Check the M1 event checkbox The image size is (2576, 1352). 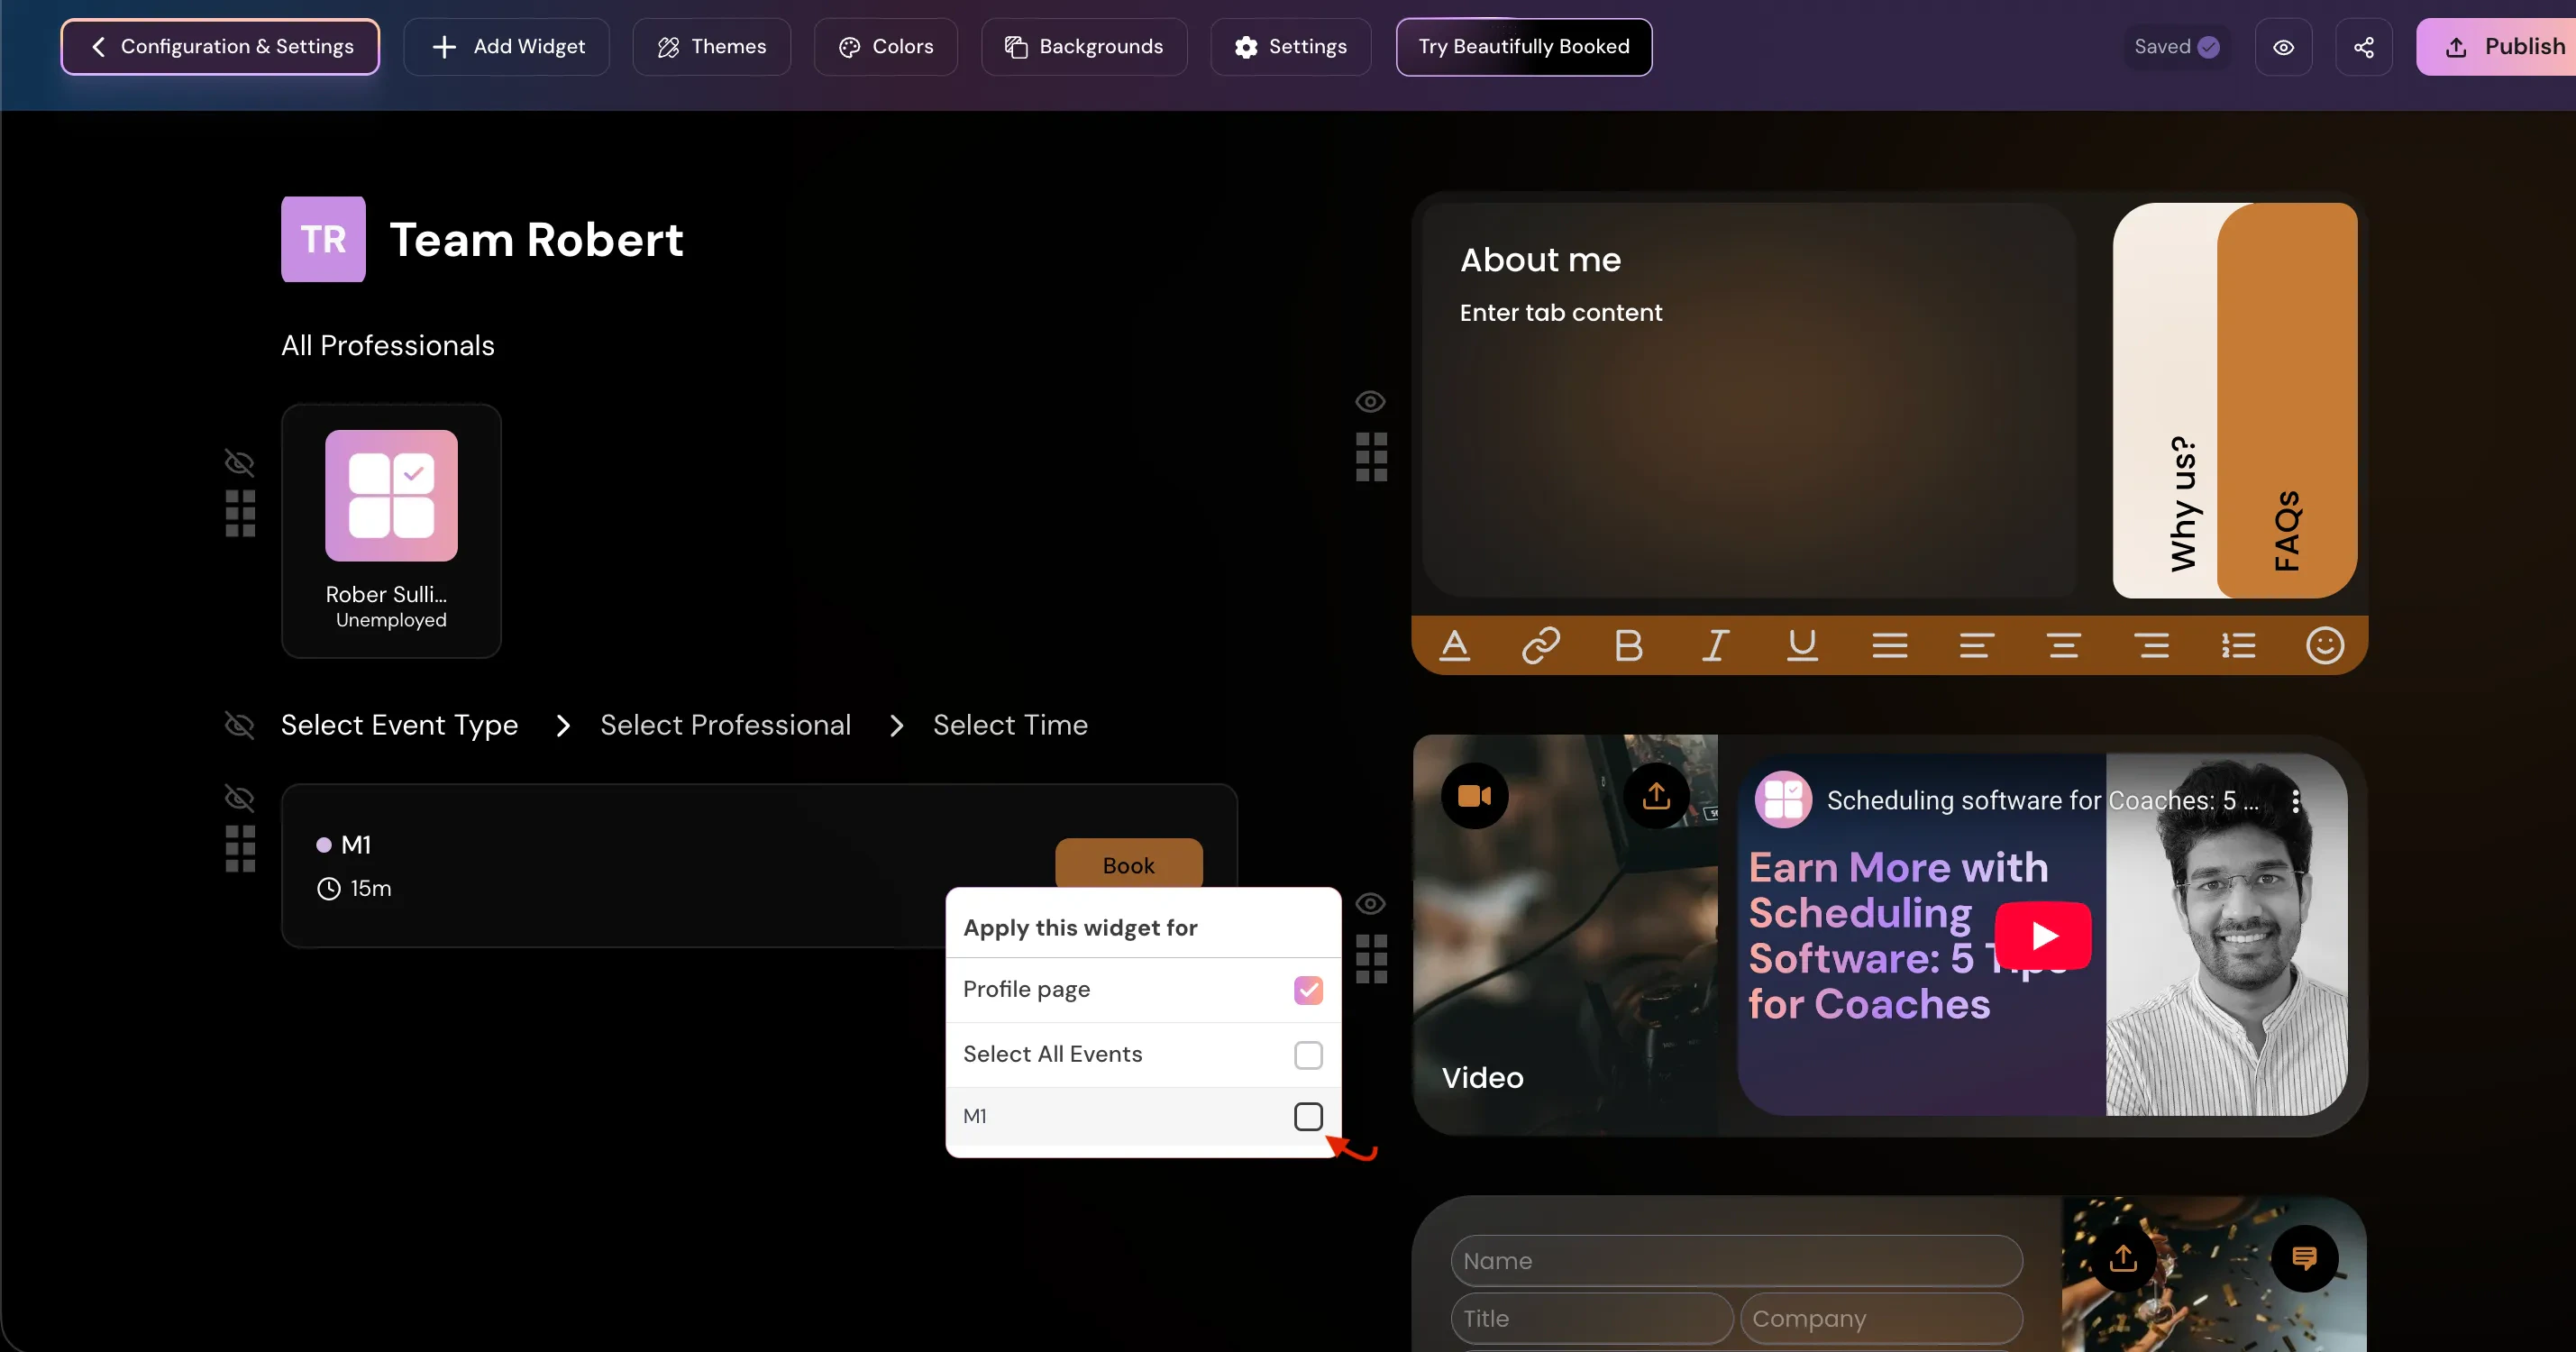coord(1308,1116)
